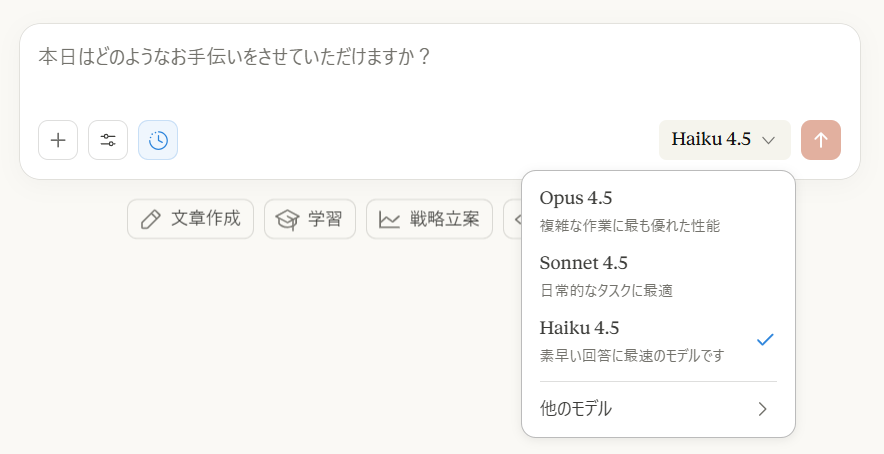
Task: Click the chart icon on 戦略立案
Action: tap(389, 219)
